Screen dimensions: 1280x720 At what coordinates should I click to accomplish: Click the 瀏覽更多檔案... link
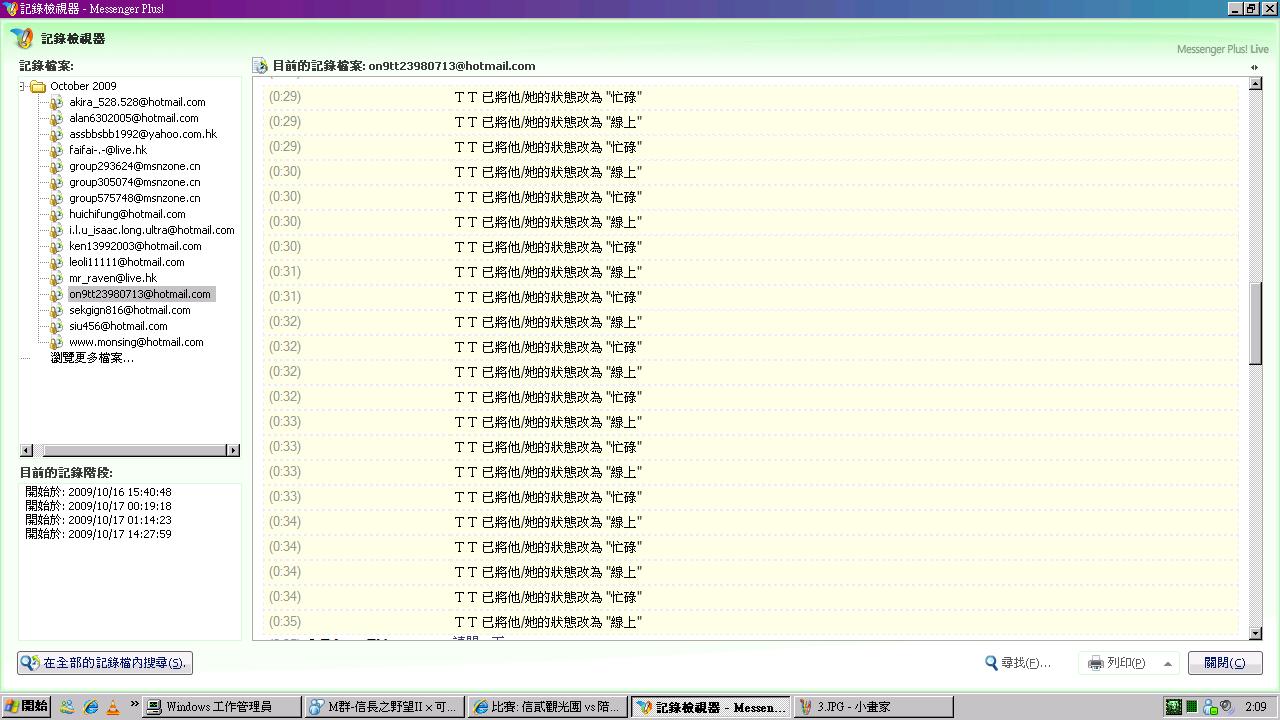point(92,358)
